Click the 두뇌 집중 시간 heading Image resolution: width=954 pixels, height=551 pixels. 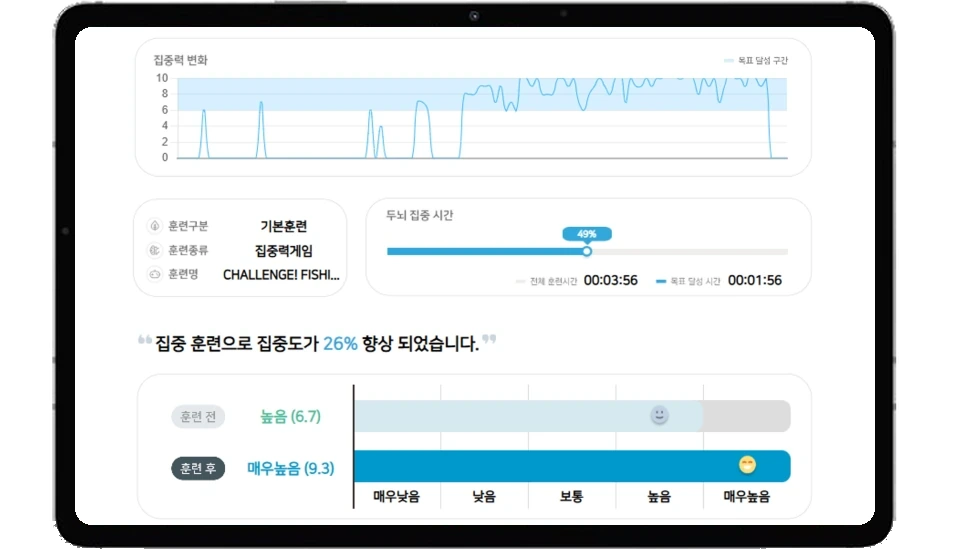[419, 215]
